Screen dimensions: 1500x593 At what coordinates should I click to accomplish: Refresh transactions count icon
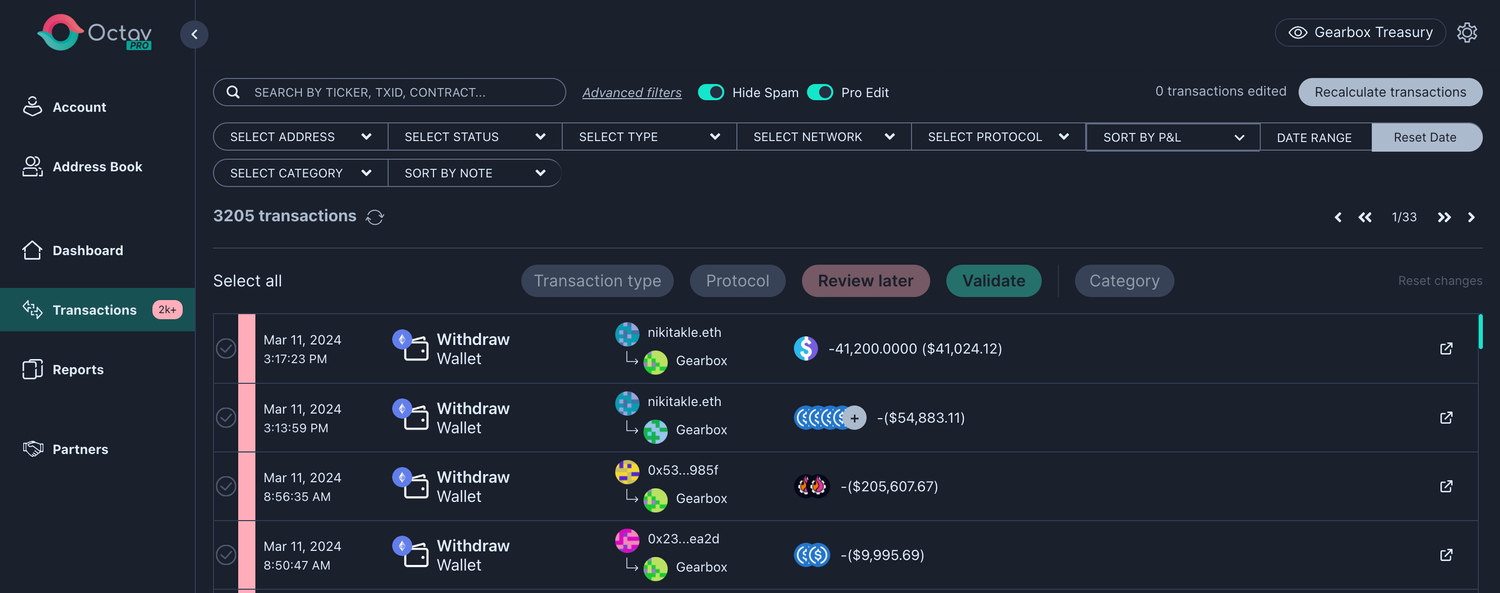click(375, 217)
